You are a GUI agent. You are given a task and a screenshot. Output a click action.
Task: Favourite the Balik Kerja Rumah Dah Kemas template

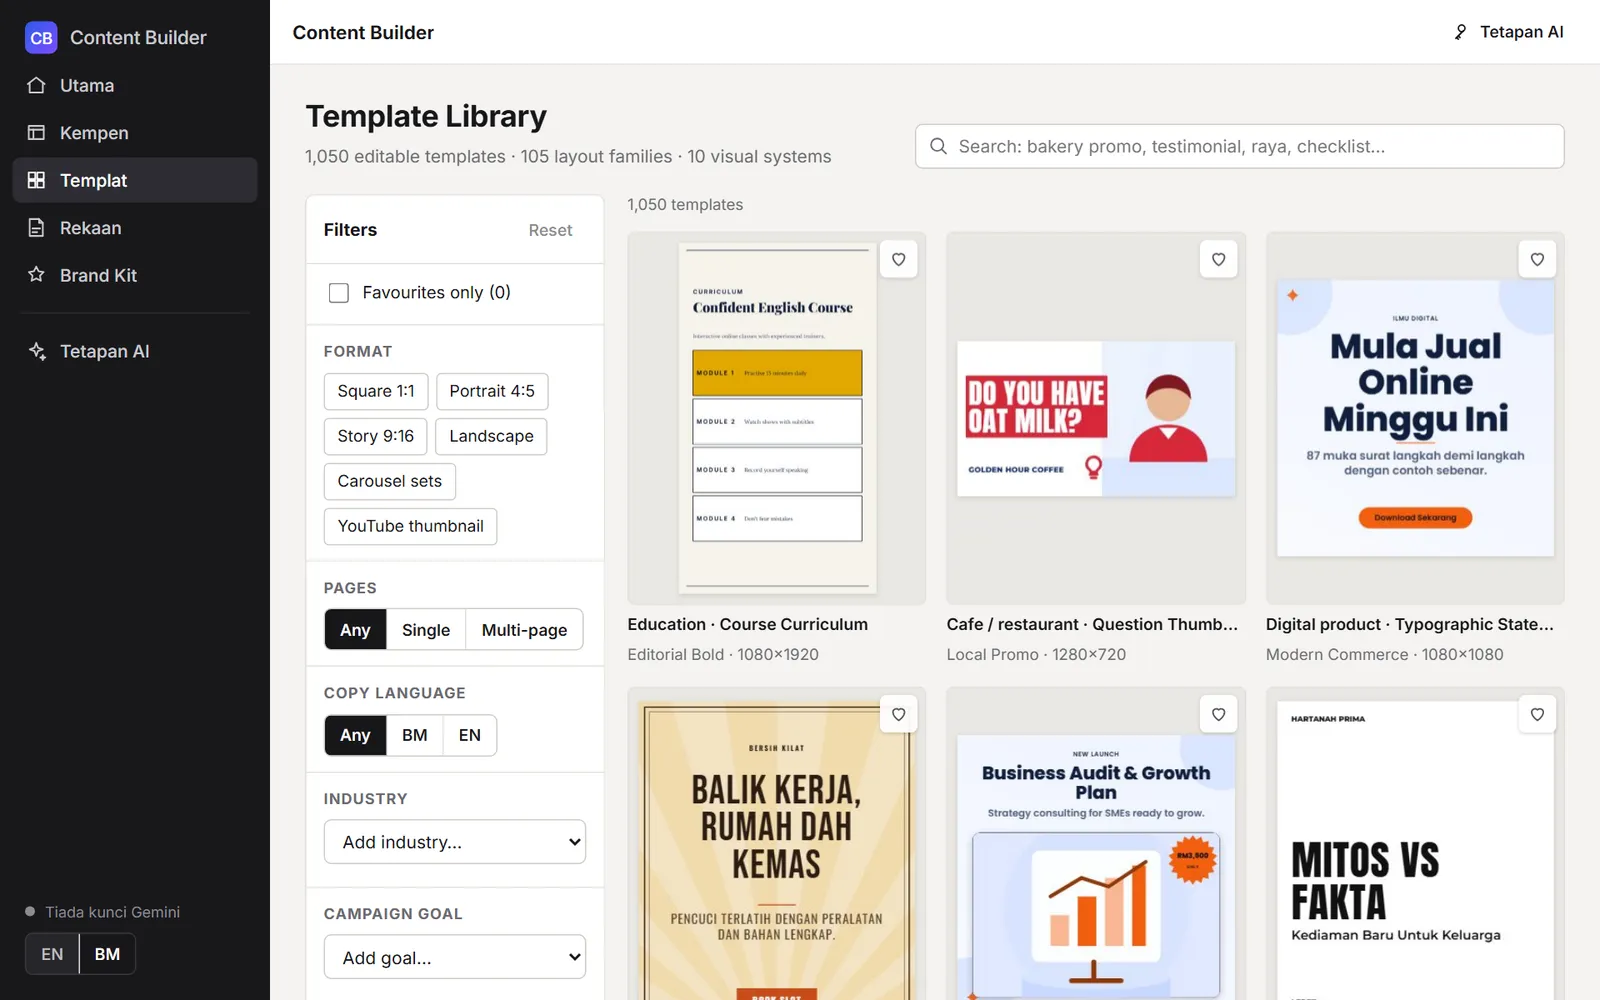[x=899, y=715]
